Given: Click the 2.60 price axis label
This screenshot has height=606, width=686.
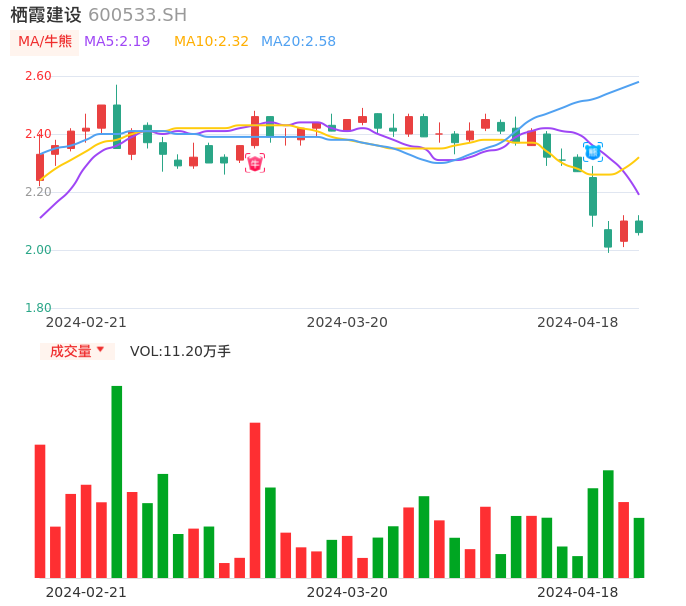Looking at the screenshot, I should (x=37, y=76).
